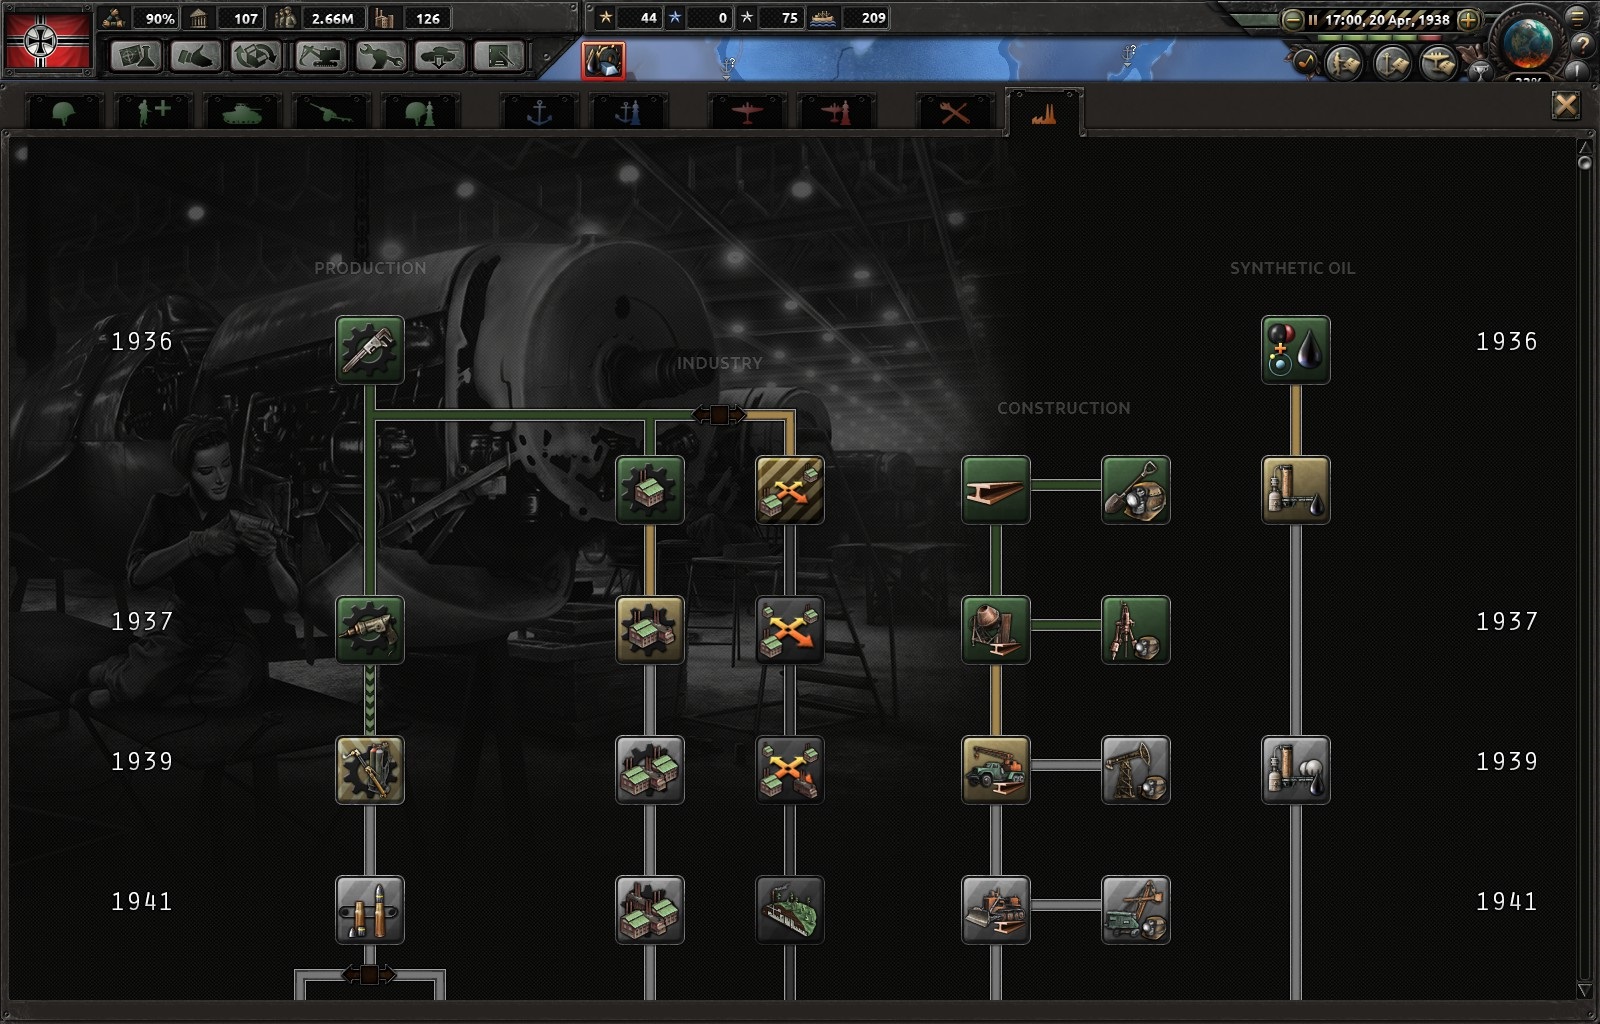
Task: Toggle the Concentrated/Dispersed industry branch switch
Action: (719, 414)
